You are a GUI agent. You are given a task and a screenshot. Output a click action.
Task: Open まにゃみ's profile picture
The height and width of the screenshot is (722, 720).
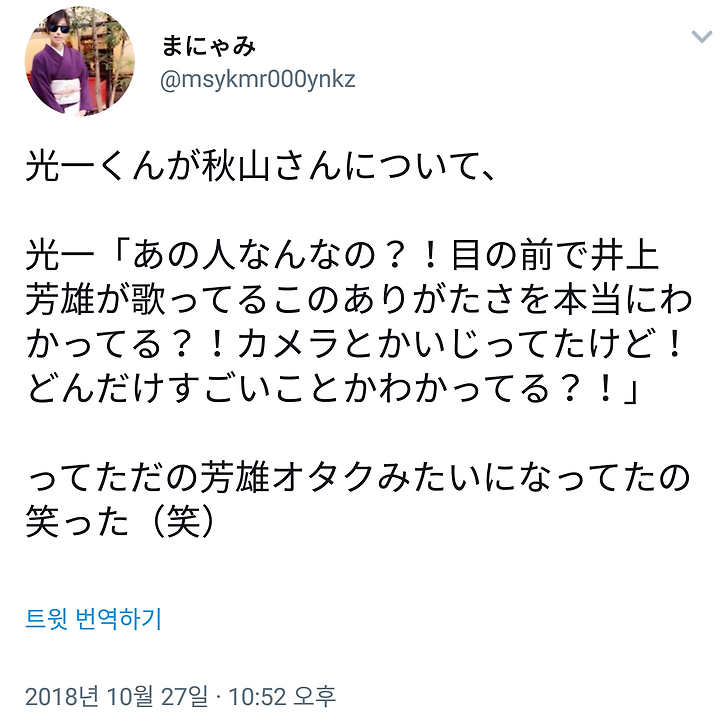pyautogui.click(x=80, y=61)
